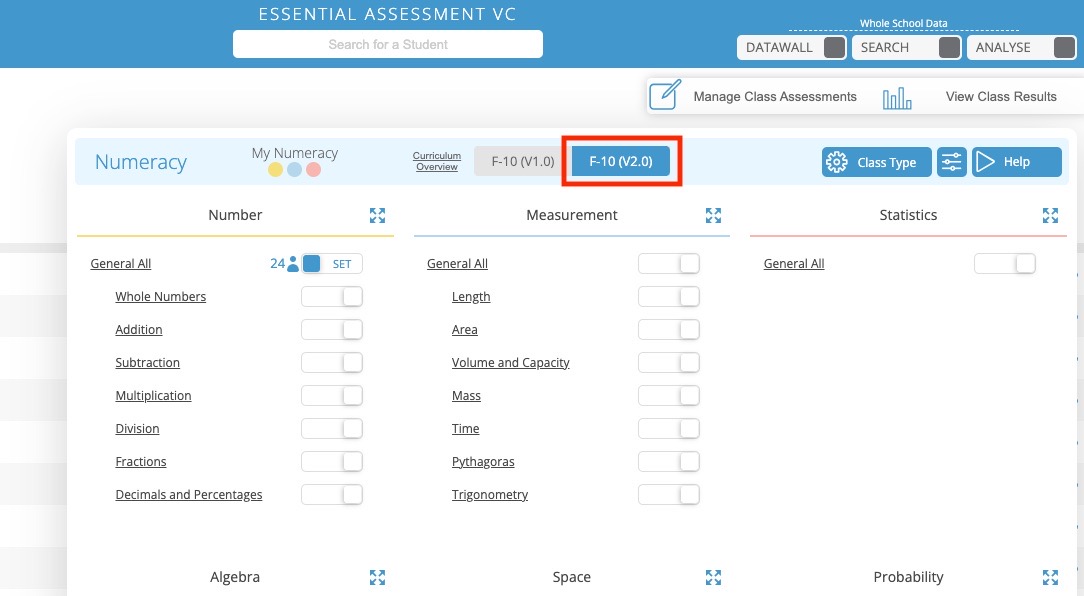Open the filter sliders icon beside Class Type

point(951,161)
